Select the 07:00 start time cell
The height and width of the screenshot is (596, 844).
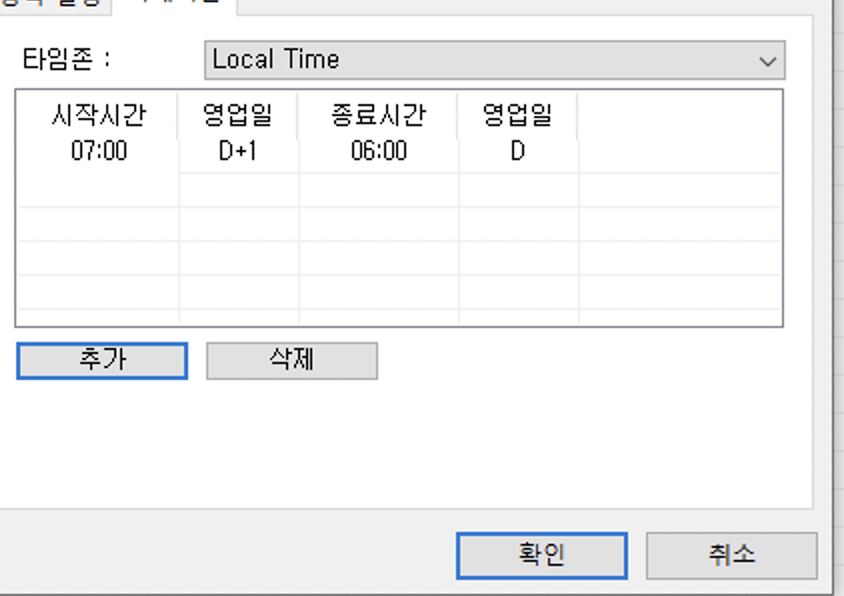click(x=98, y=152)
